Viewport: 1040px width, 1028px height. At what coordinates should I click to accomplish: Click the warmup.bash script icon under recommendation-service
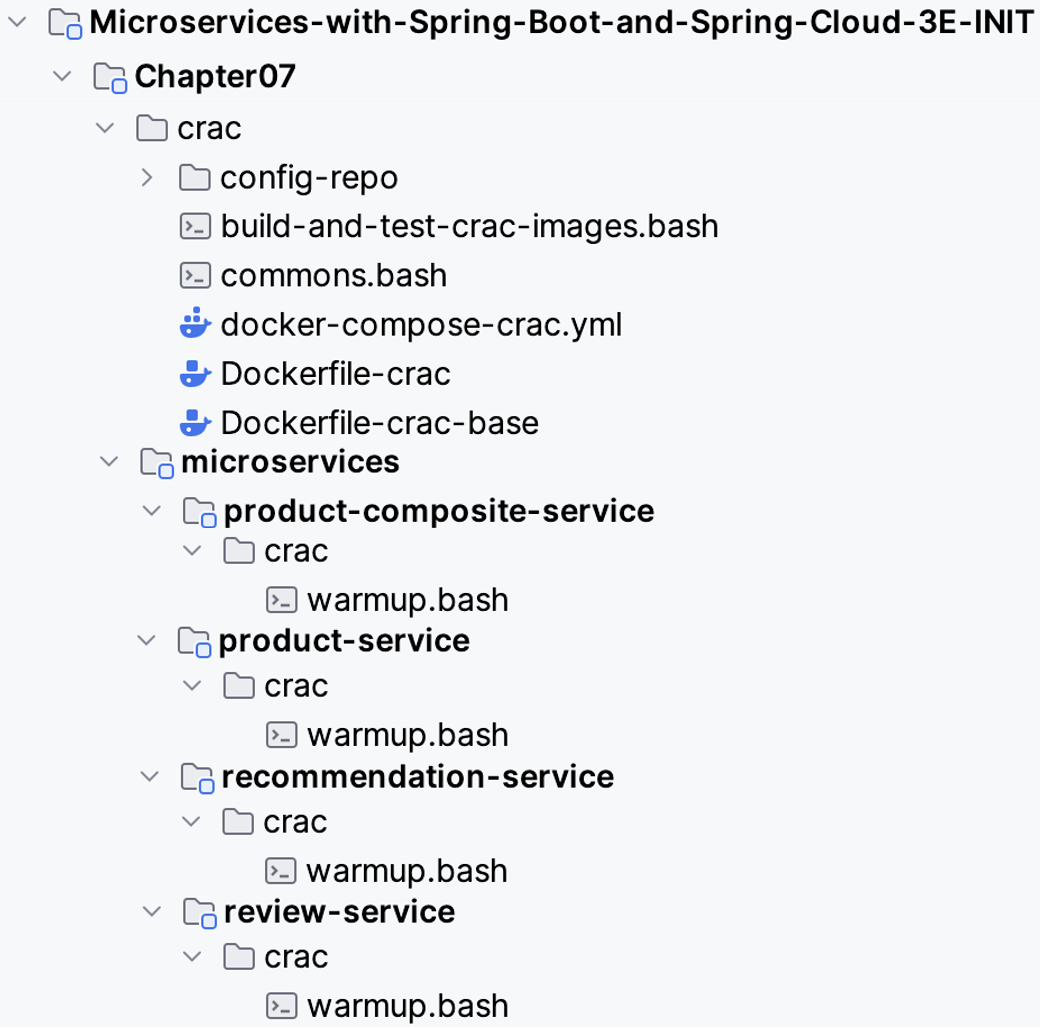(x=280, y=871)
